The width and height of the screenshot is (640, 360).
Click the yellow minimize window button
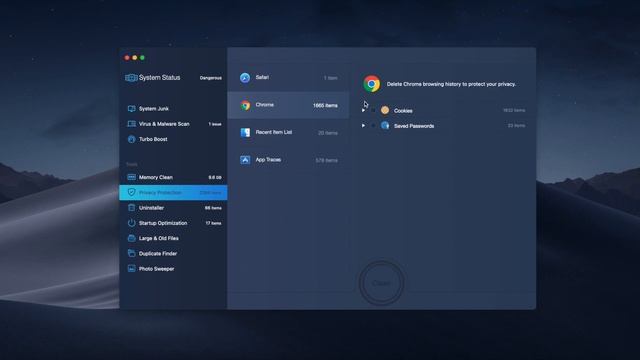[135, 58]
